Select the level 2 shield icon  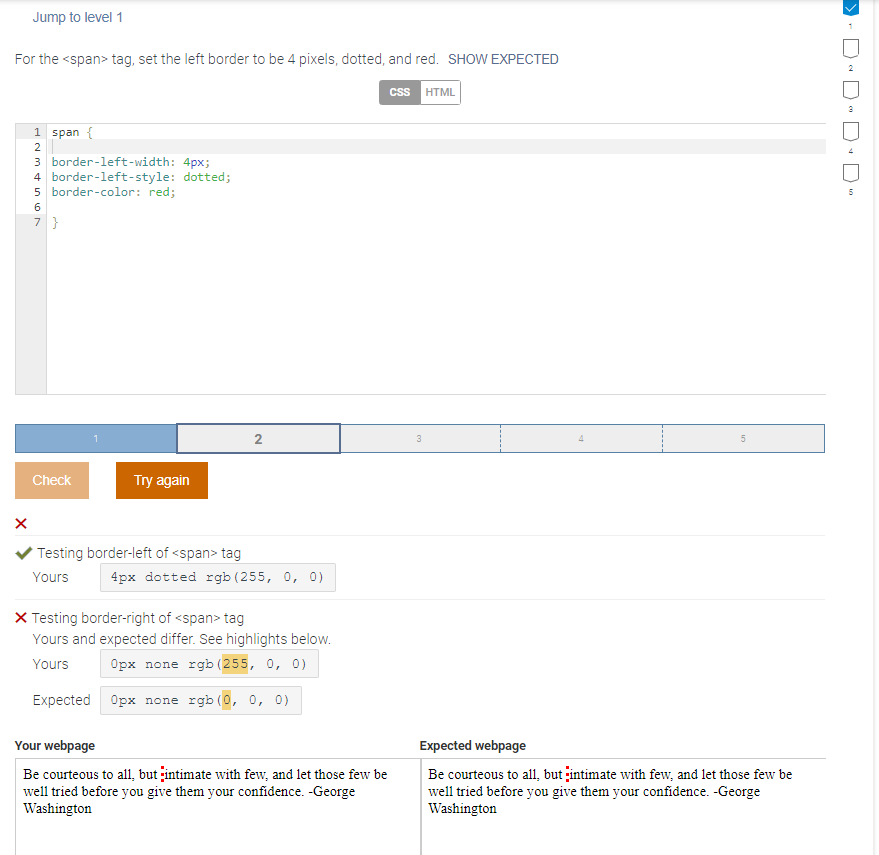(850, 49)
